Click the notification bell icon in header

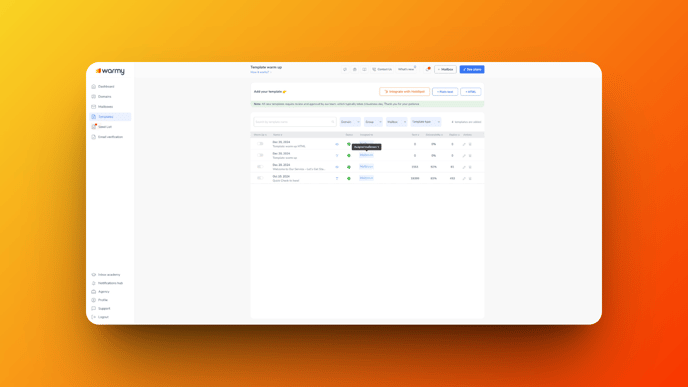pos(428,69)
